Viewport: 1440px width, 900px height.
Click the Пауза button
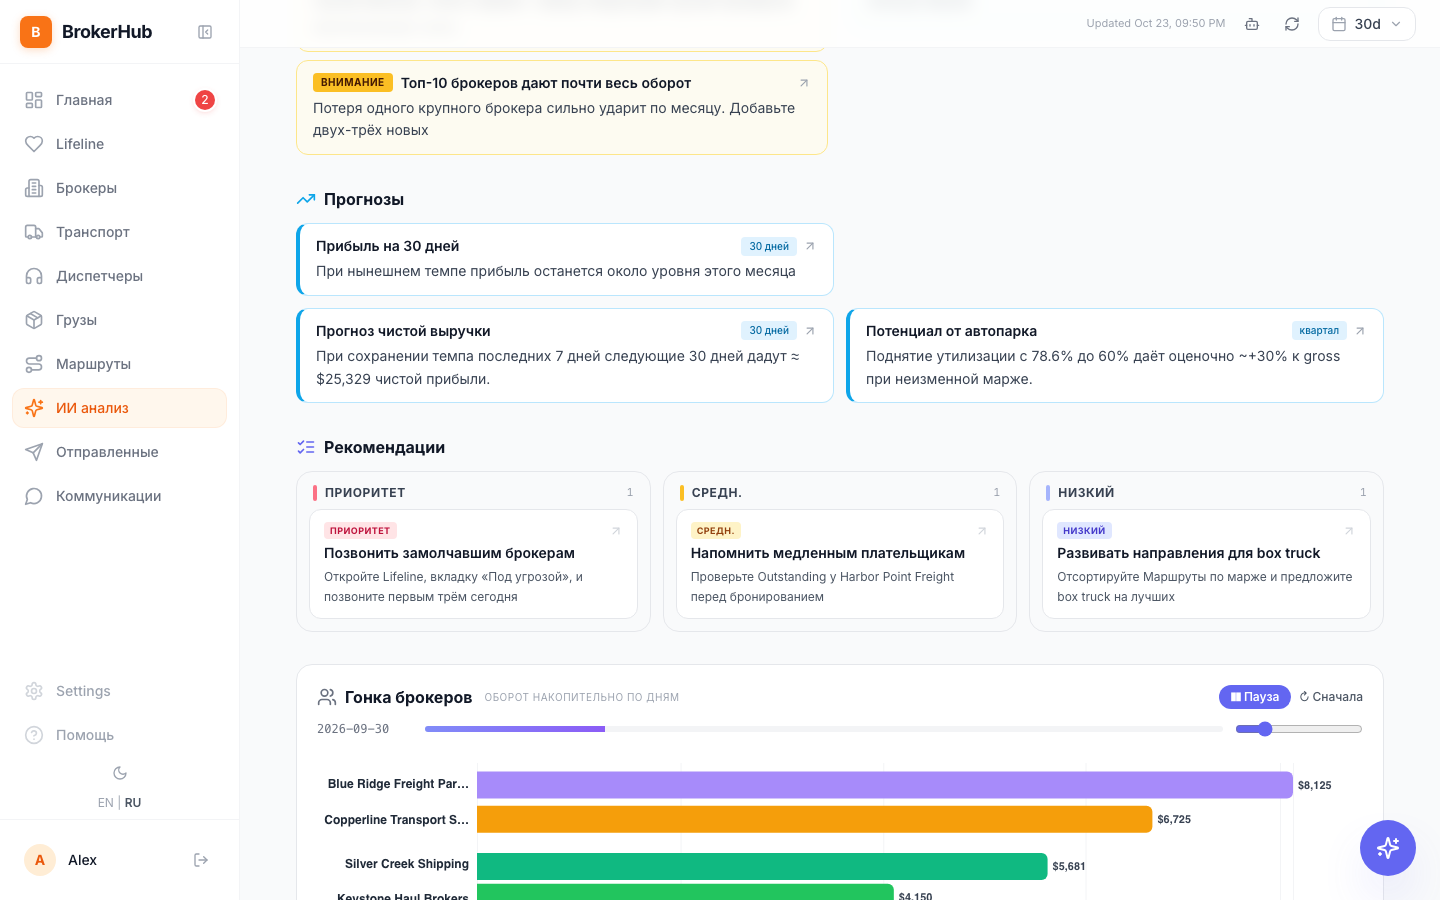click(x=1255, y=697)
